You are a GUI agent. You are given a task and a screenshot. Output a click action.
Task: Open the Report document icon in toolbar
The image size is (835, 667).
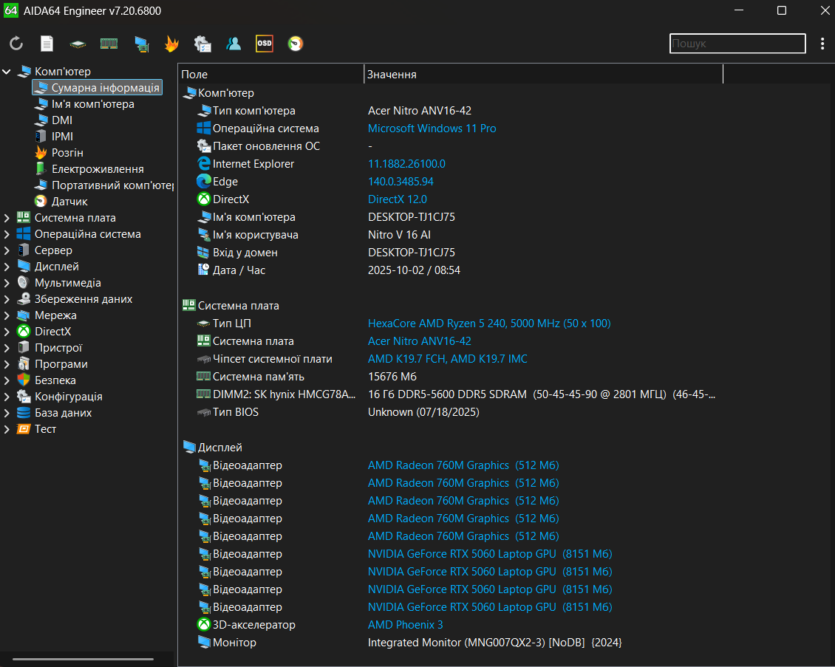click(x=47, y=44)
